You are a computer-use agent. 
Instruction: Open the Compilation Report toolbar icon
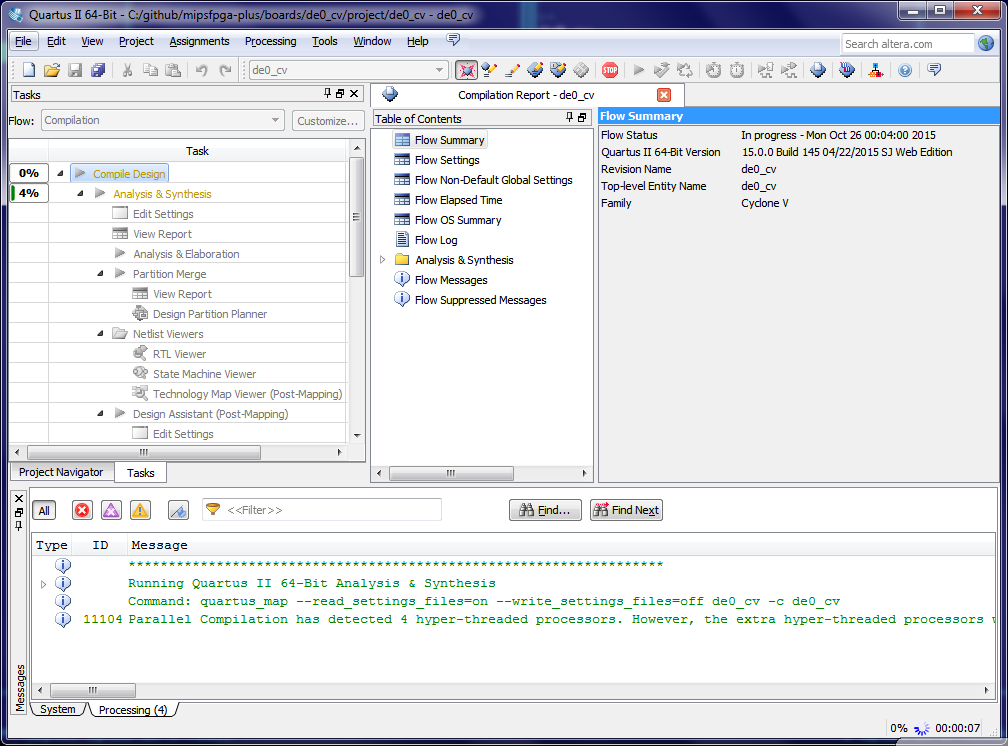(x=818, y=69)
